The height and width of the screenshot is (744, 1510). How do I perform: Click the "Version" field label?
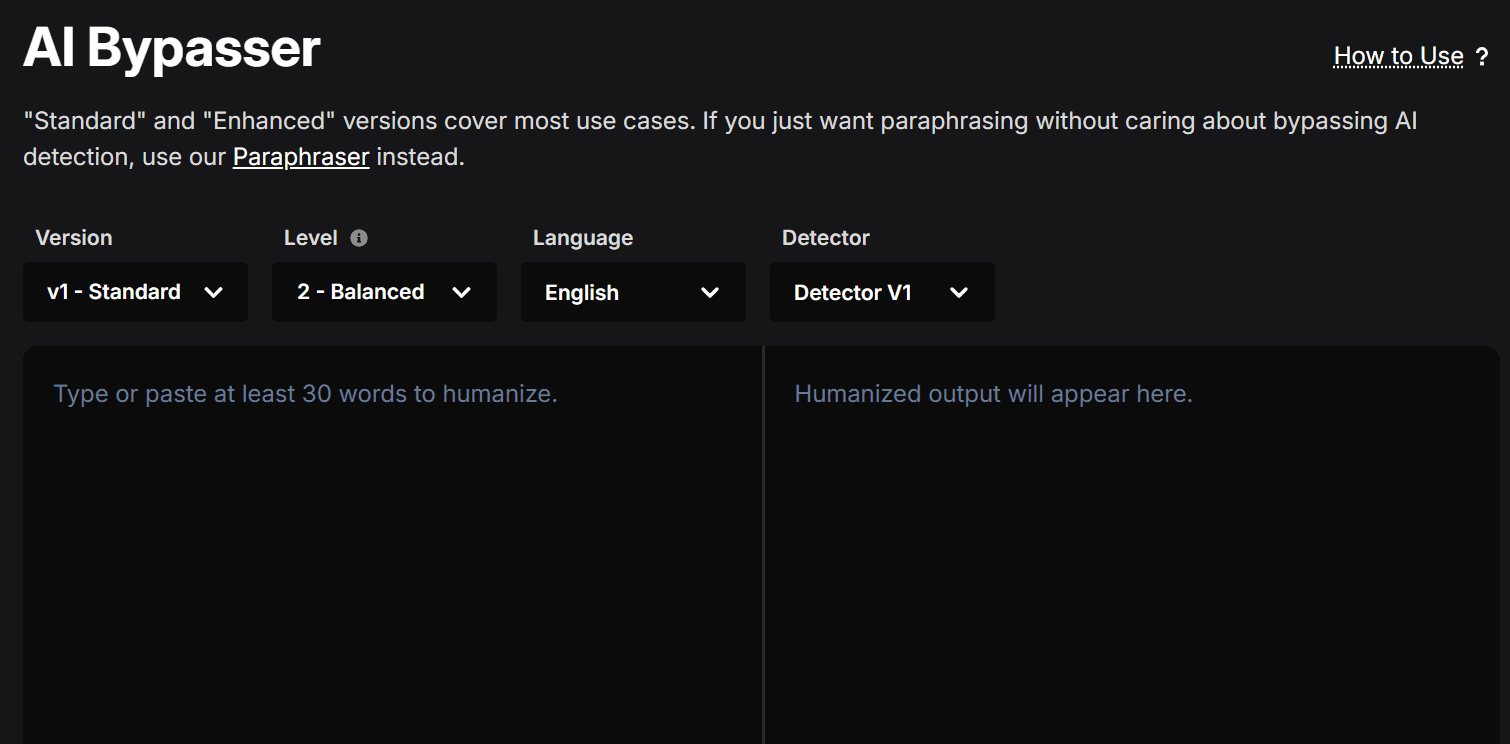tap(74, 238)
